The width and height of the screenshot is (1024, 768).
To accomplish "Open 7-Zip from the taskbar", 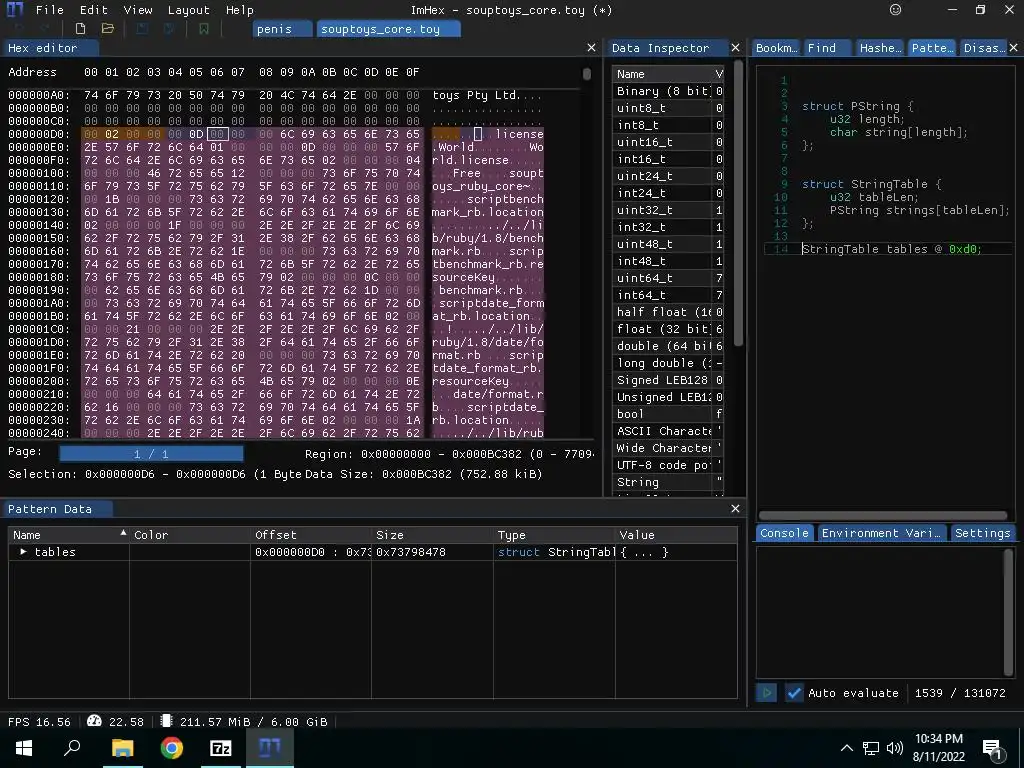I will pyautogui.click(x=221, y=748).
